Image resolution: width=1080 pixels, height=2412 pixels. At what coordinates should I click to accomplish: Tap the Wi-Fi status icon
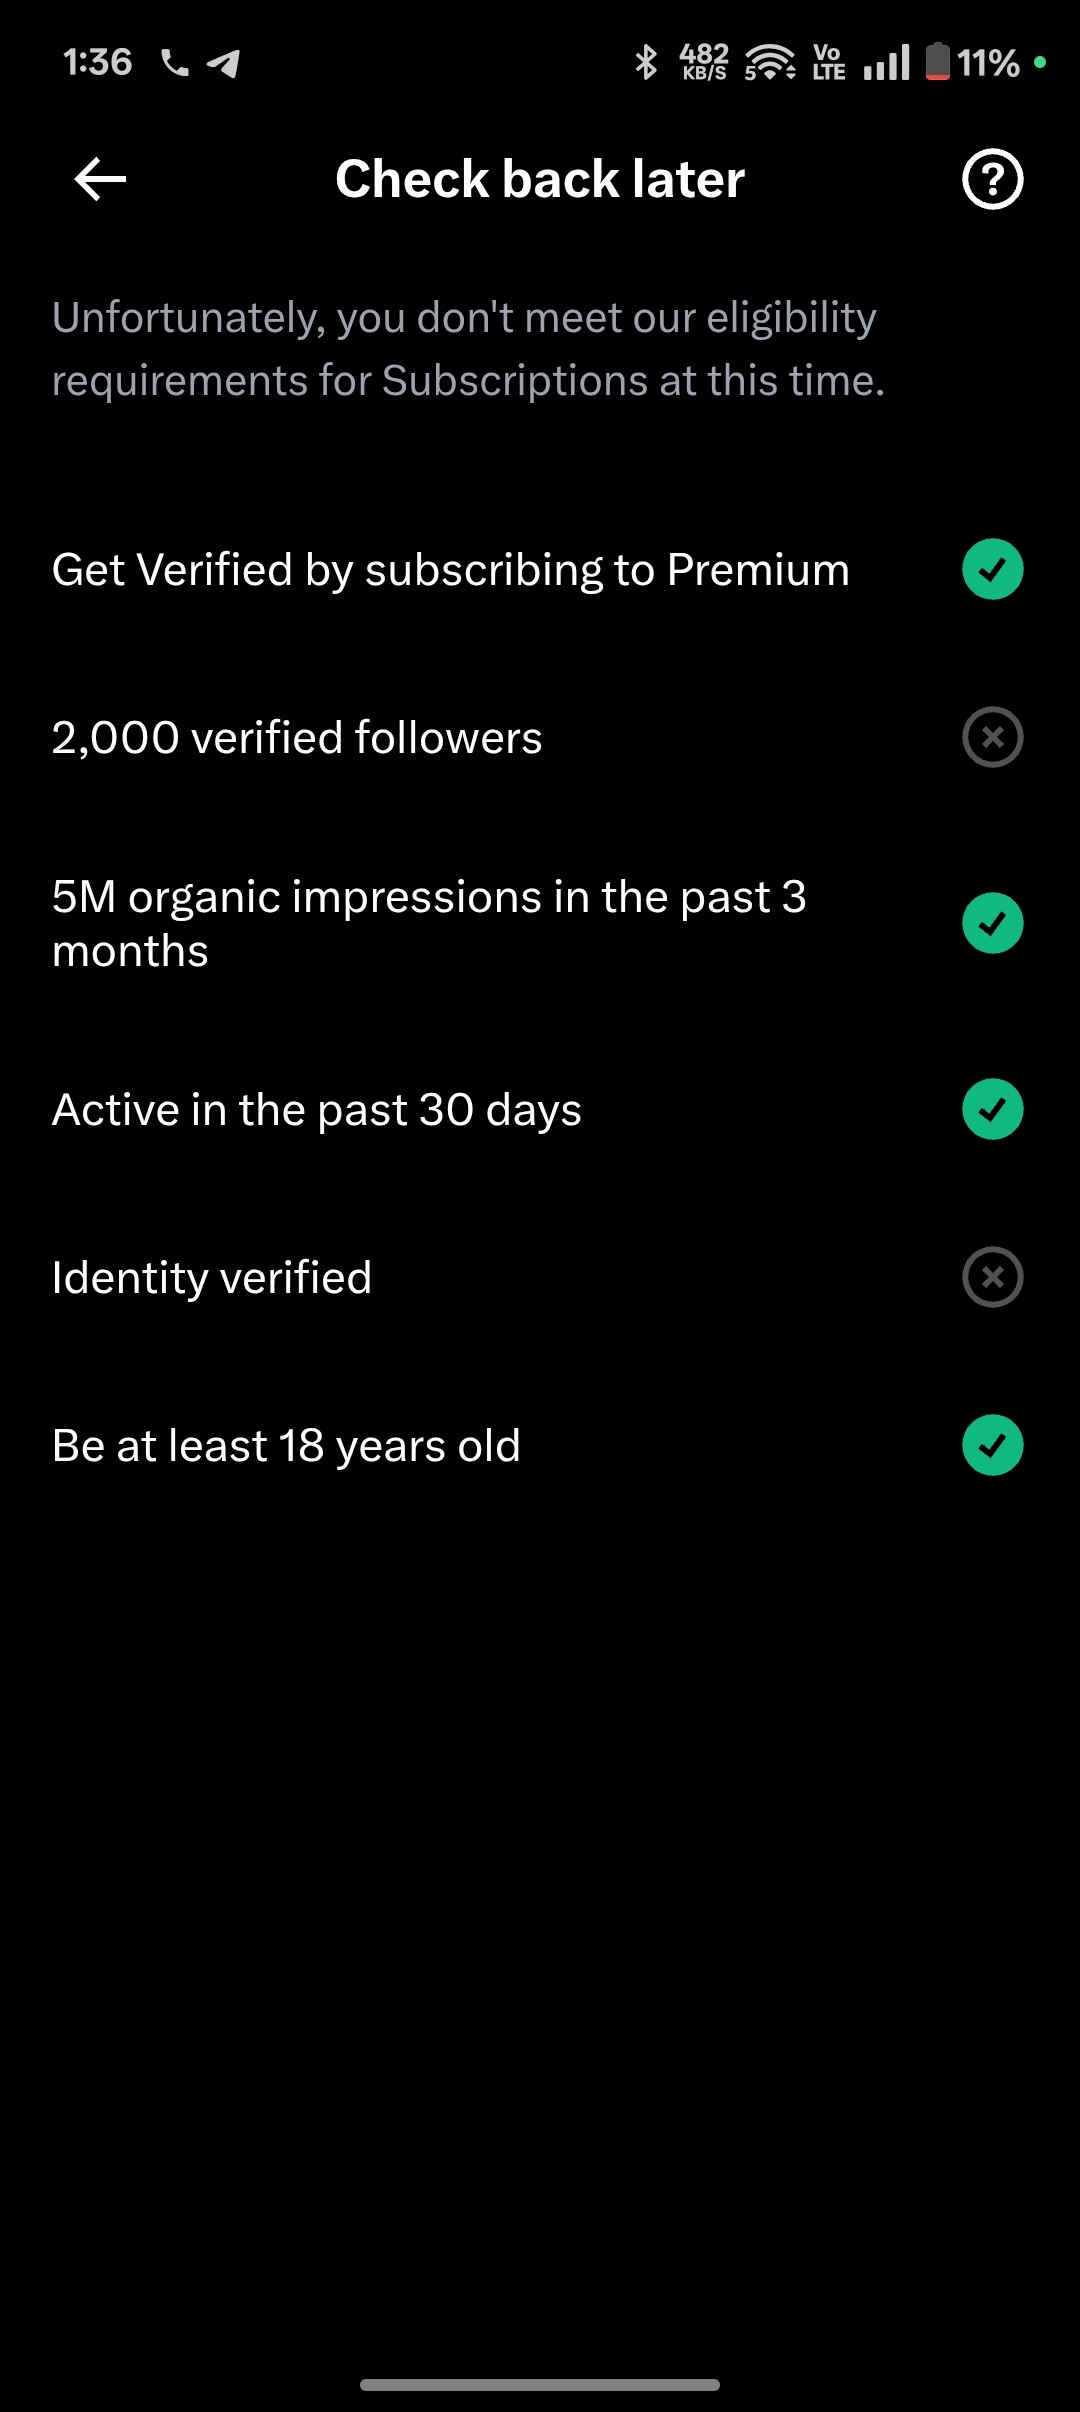[x=769, y=62]
